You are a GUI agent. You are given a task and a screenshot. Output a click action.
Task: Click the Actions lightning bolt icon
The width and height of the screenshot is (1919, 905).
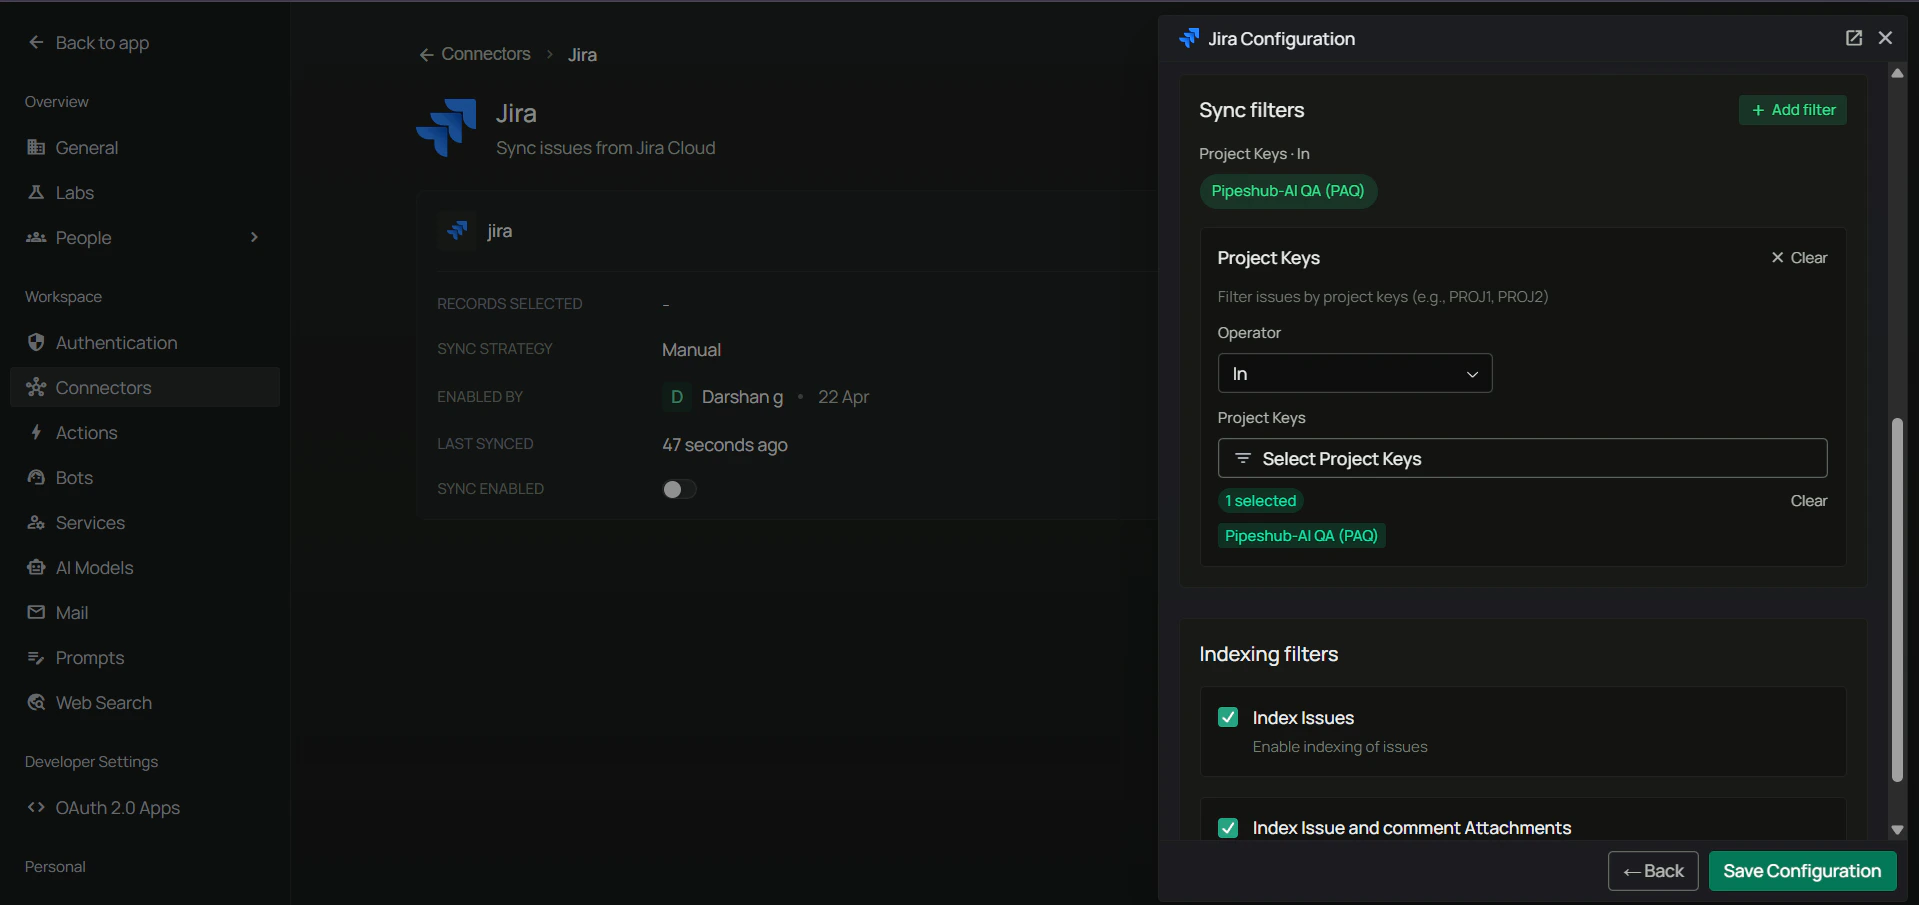[x=36, y=432]
